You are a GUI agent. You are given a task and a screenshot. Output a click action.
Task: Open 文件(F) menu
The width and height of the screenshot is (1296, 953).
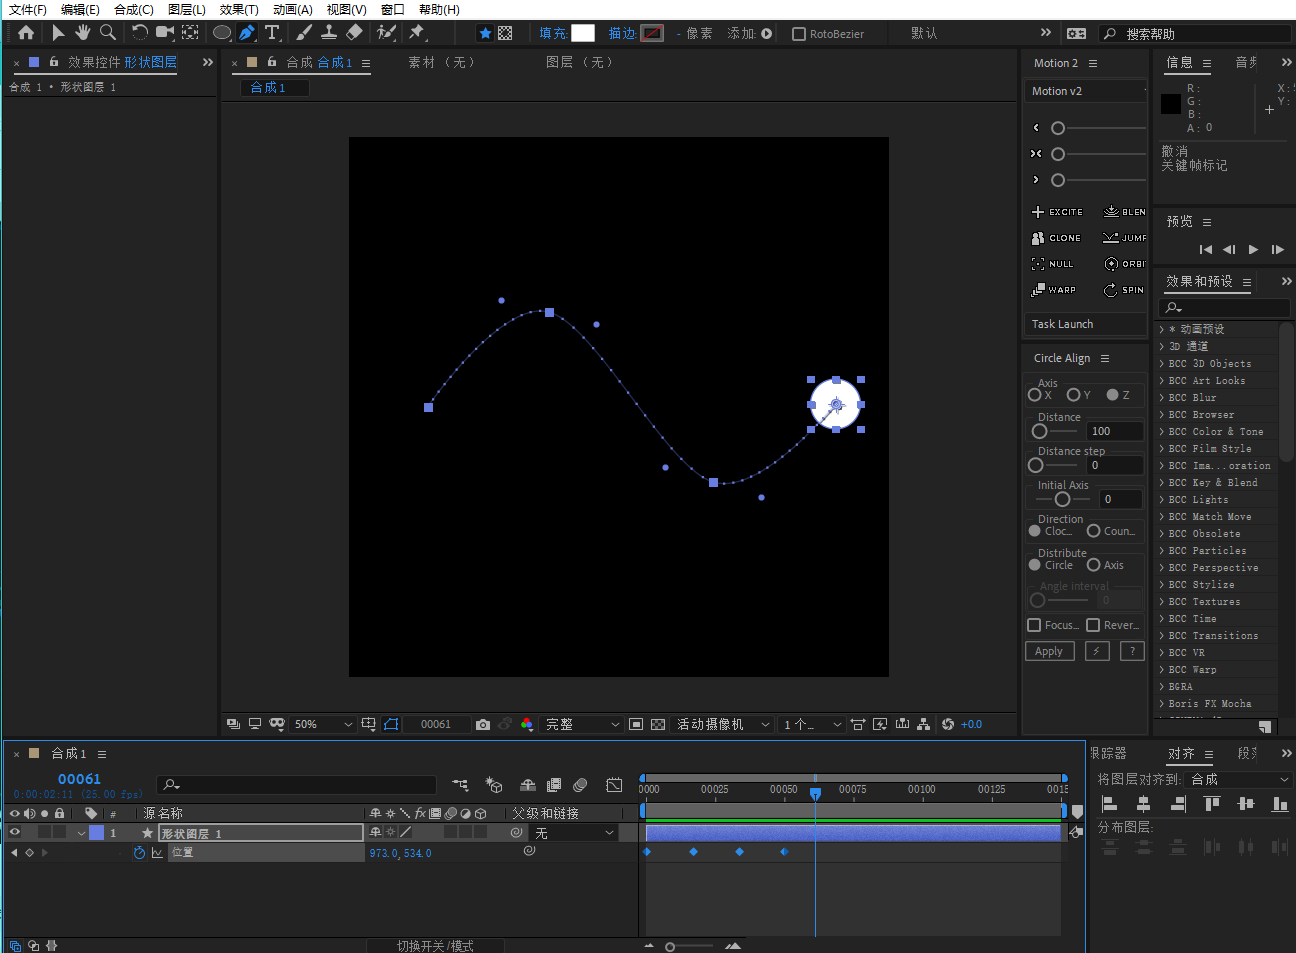click(x=28, y=9)
